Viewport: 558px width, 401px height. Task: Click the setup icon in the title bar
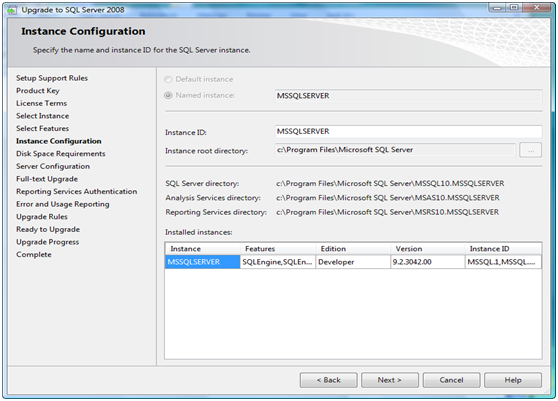coord(12,10)
